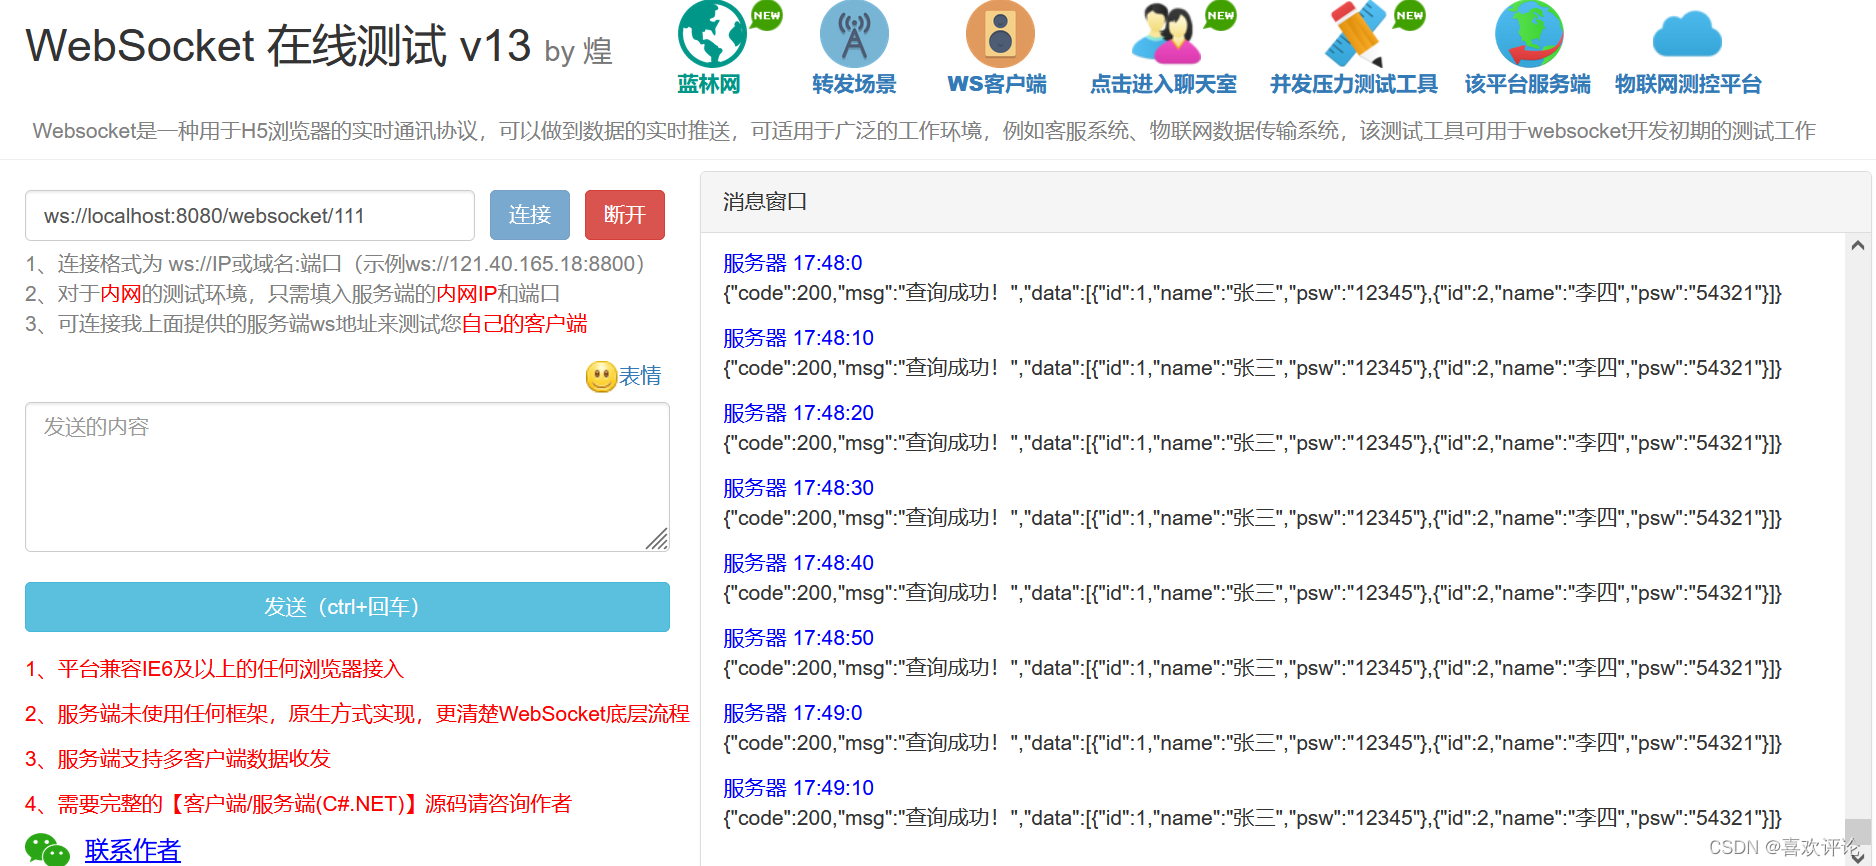The width and height of the screenshot is (1876, 866).
Task: Open the 物联网测控平台 cloud icon
Action: point(1687,35)
